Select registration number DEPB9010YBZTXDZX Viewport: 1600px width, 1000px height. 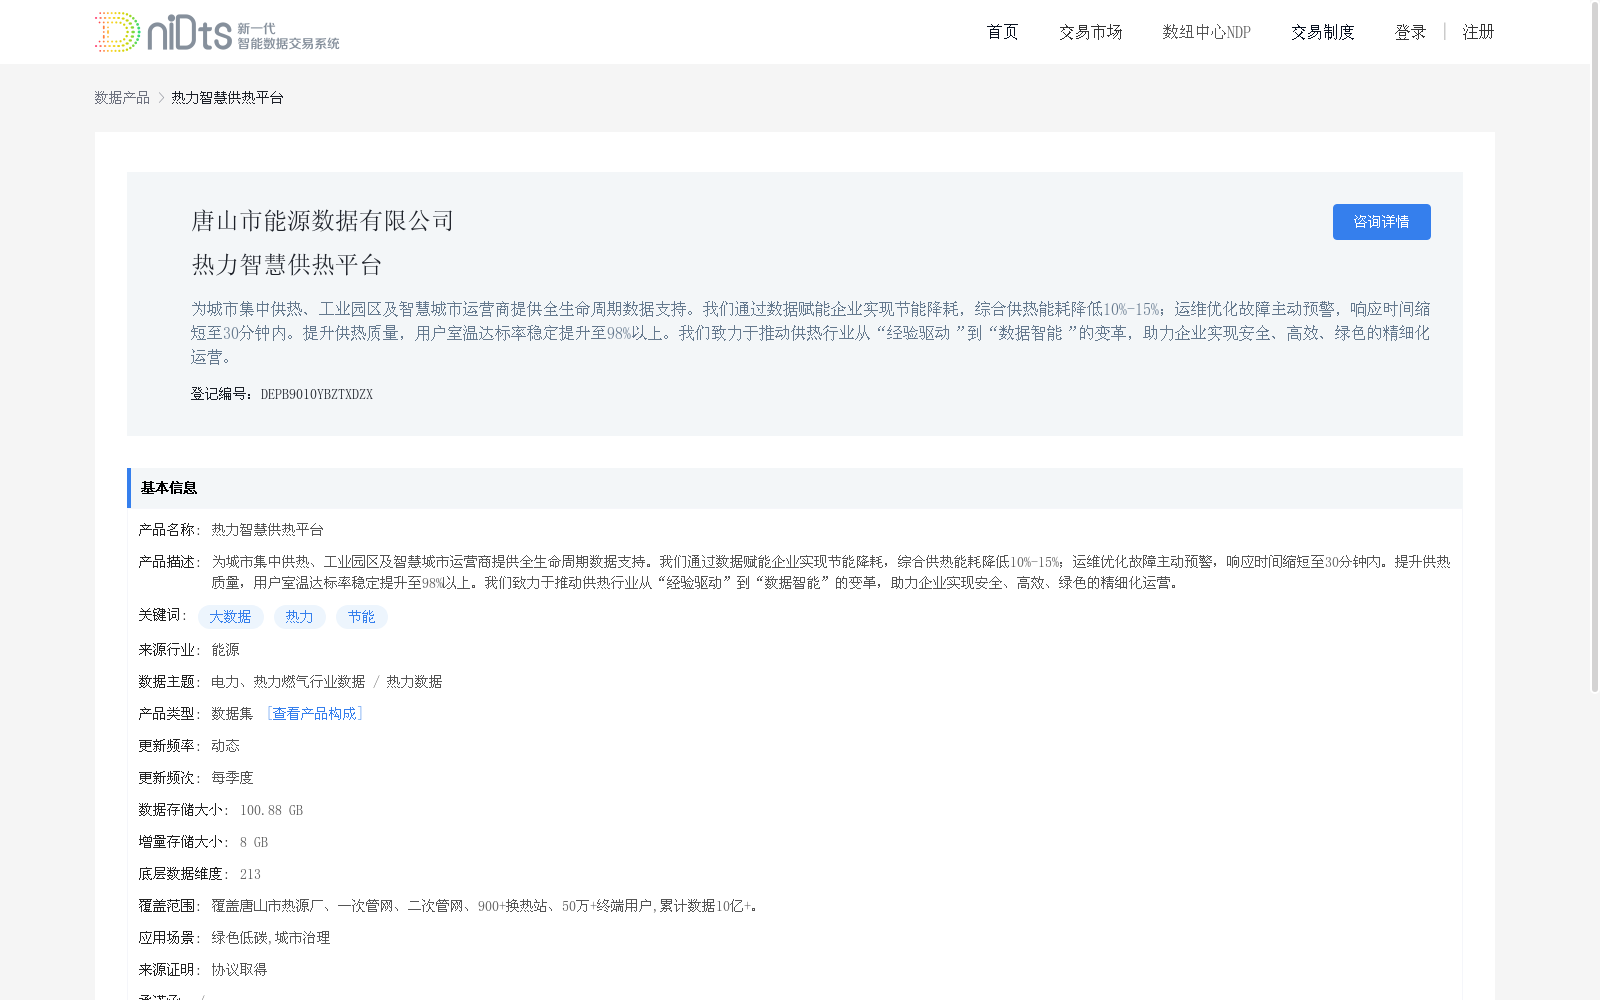pyautogui.click(x=316, y=394)
